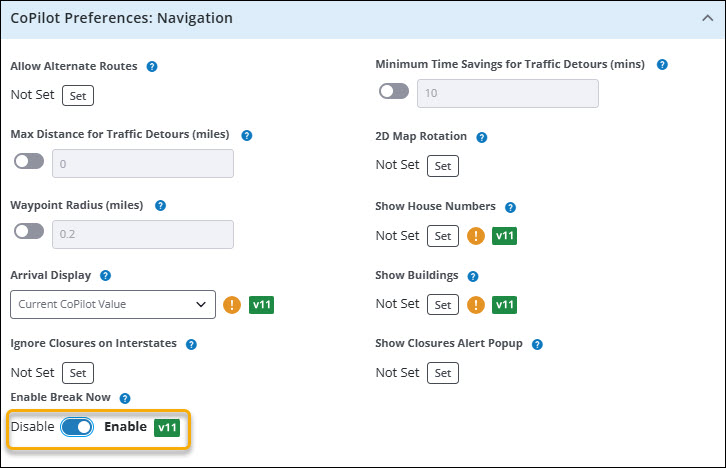This screenshot has width=726, height=468.
Task: Click help icon beside Show Closures Alert Popup
Action: click(538, 344)
